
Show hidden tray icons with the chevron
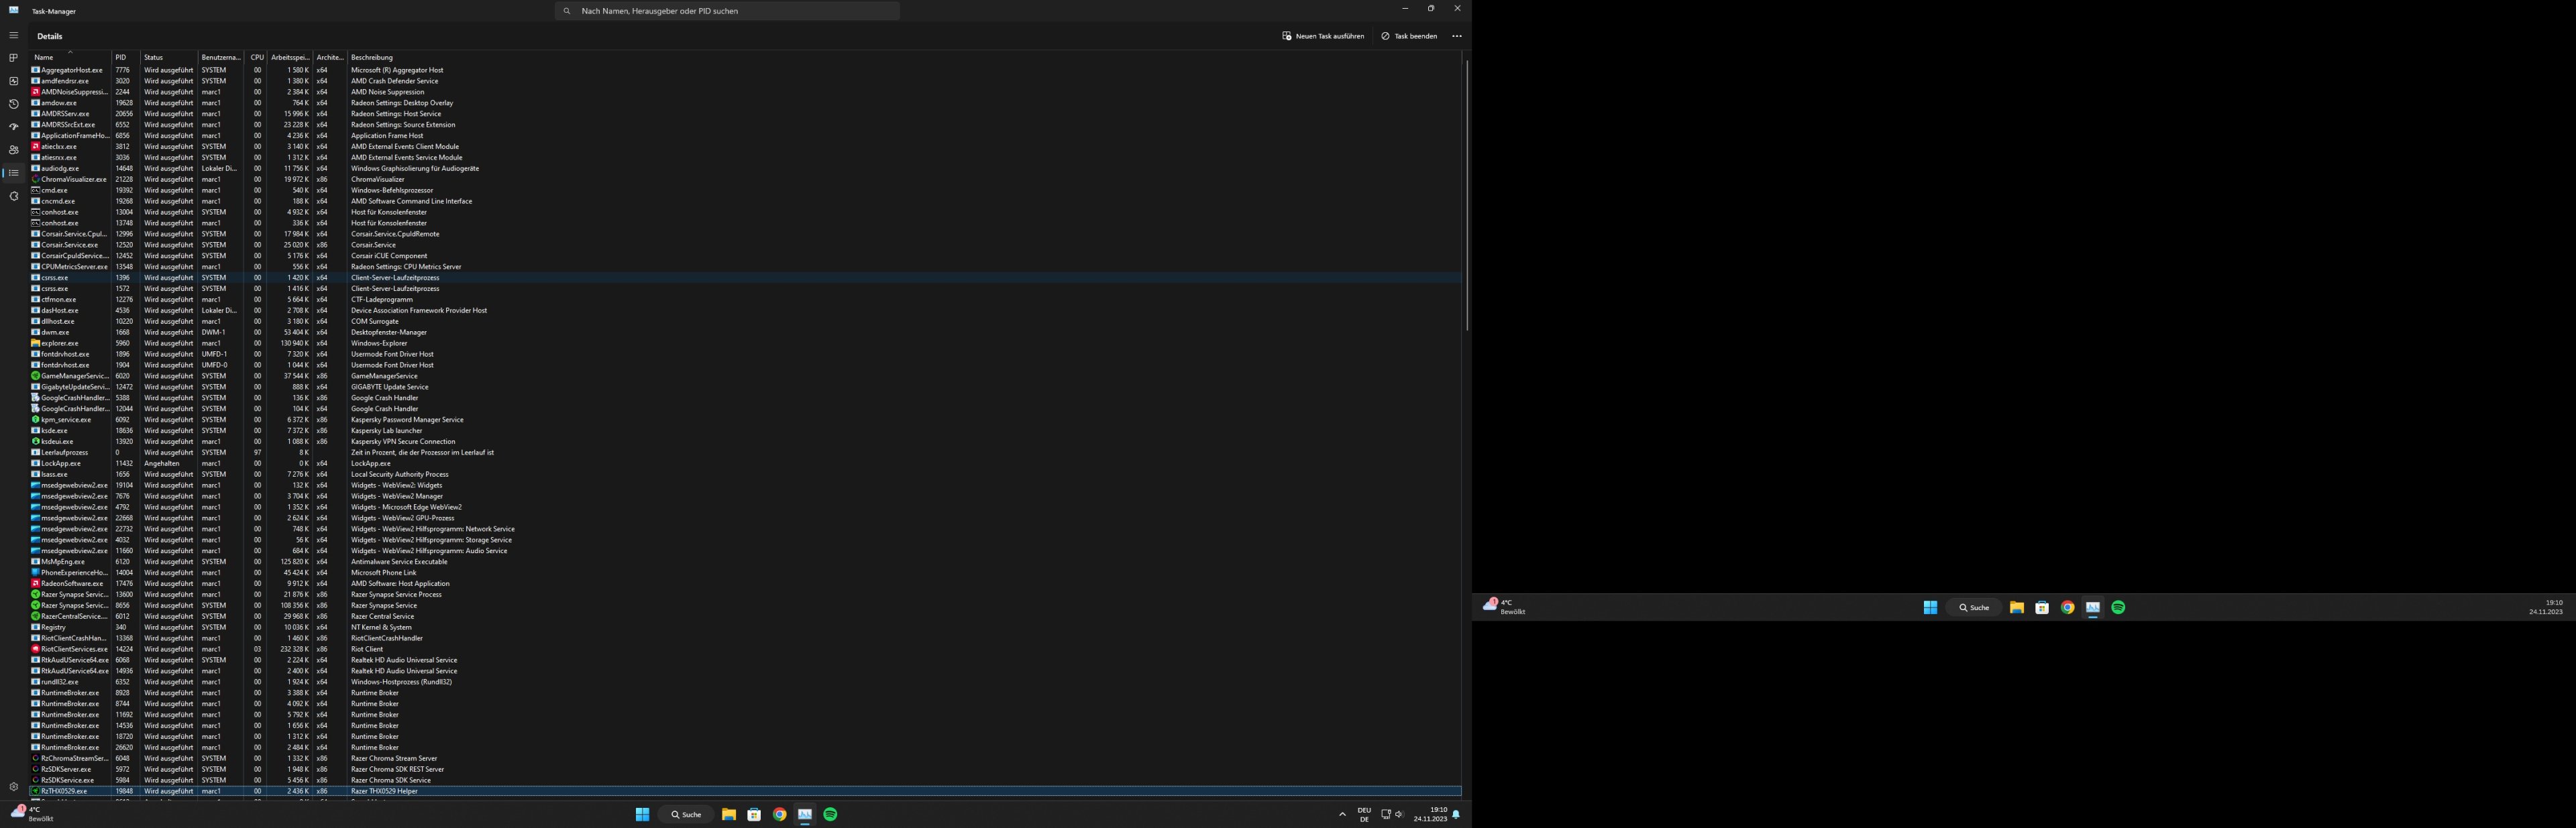click(x=1342, y=814)
